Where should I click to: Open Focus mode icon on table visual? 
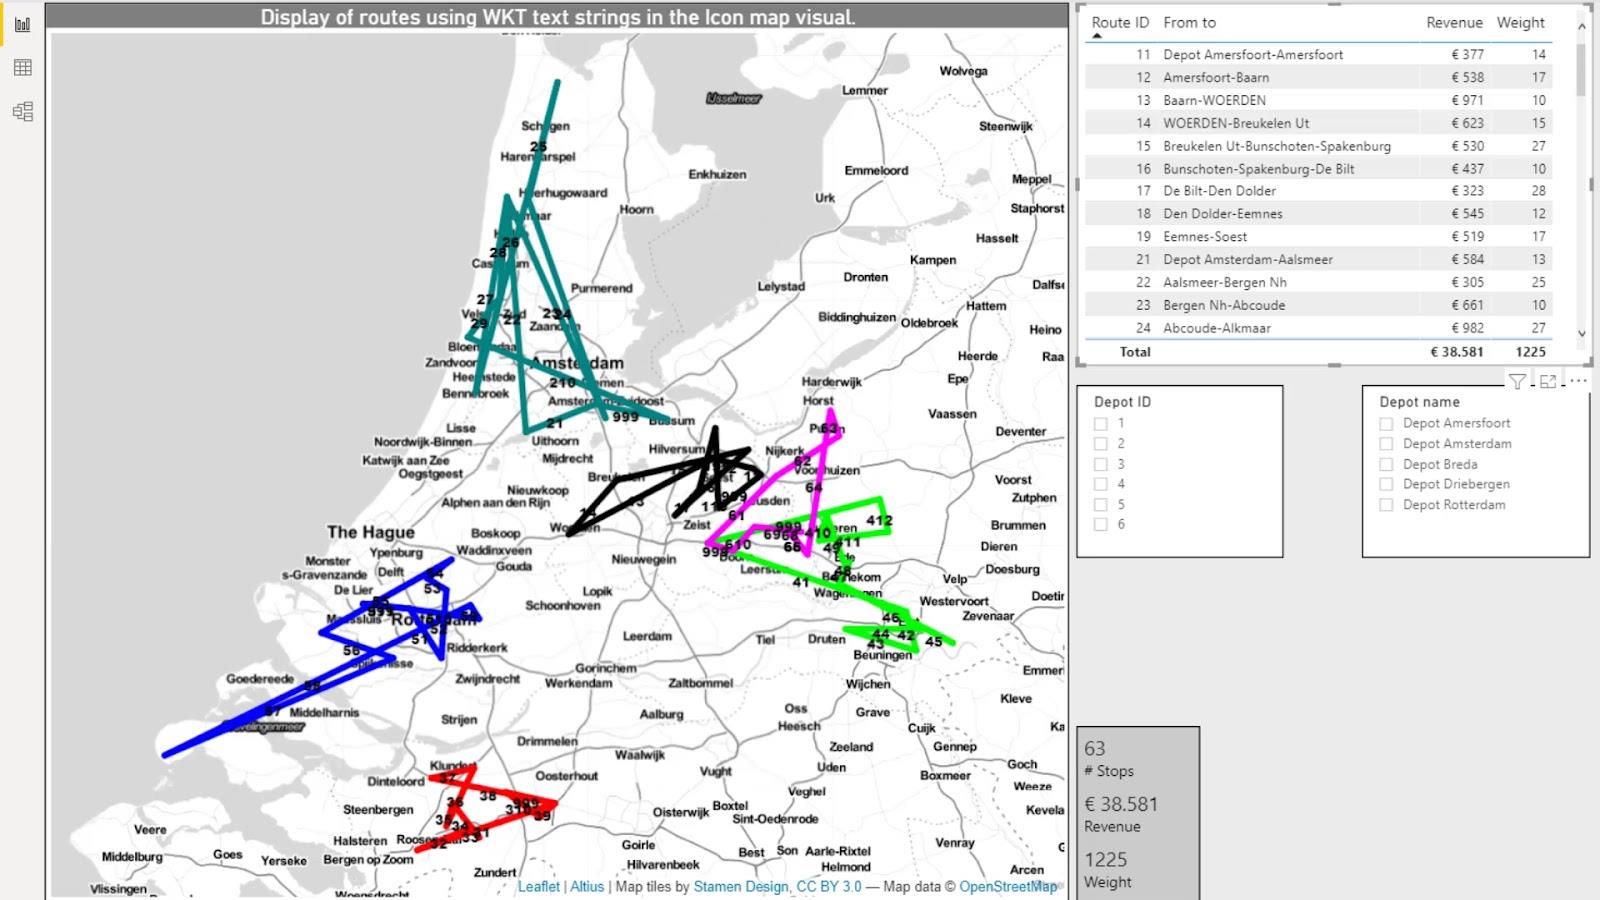pos(1548,381)
